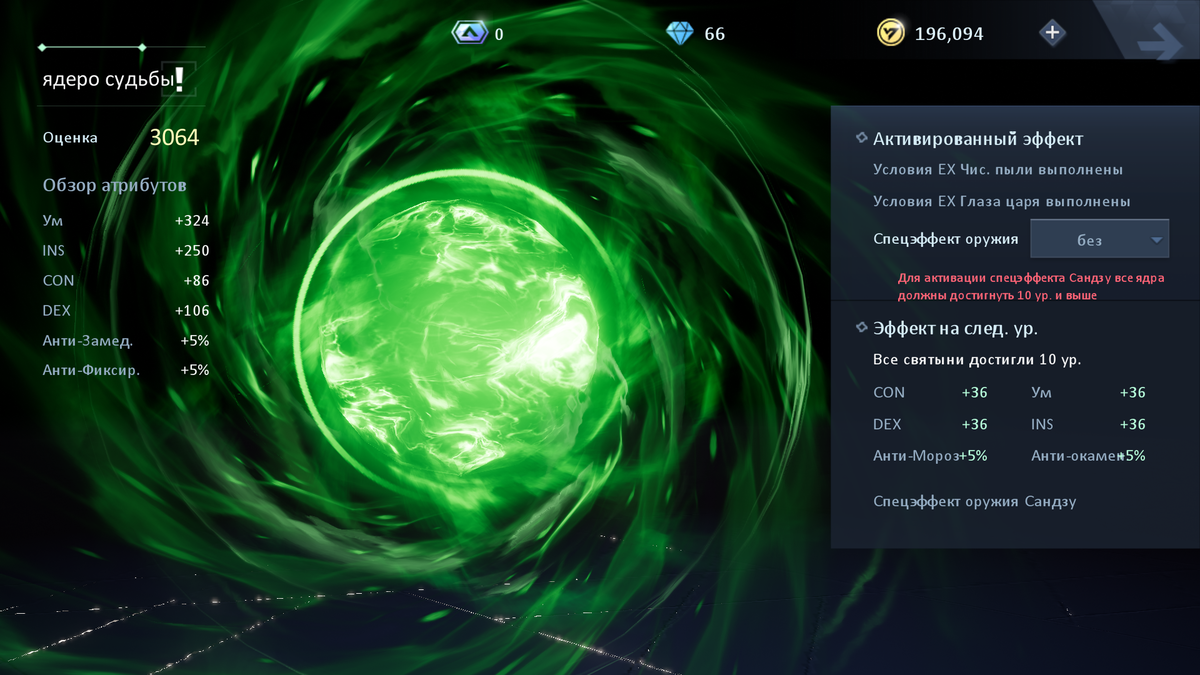Click the Анти-Замед. +5% row
This screenshot has height=675, width=1200.
click(x=126, y=341)
